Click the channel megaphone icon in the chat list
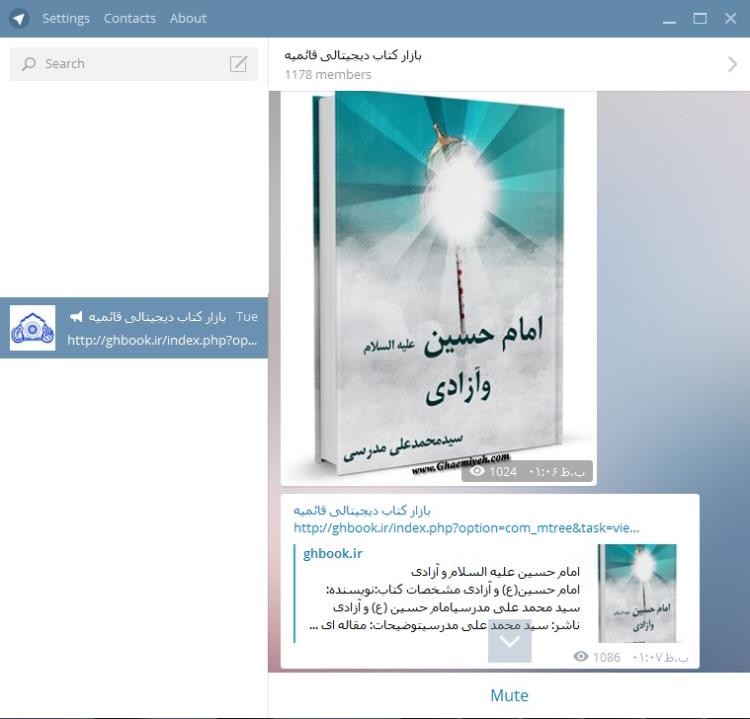 tap(76, 317)
